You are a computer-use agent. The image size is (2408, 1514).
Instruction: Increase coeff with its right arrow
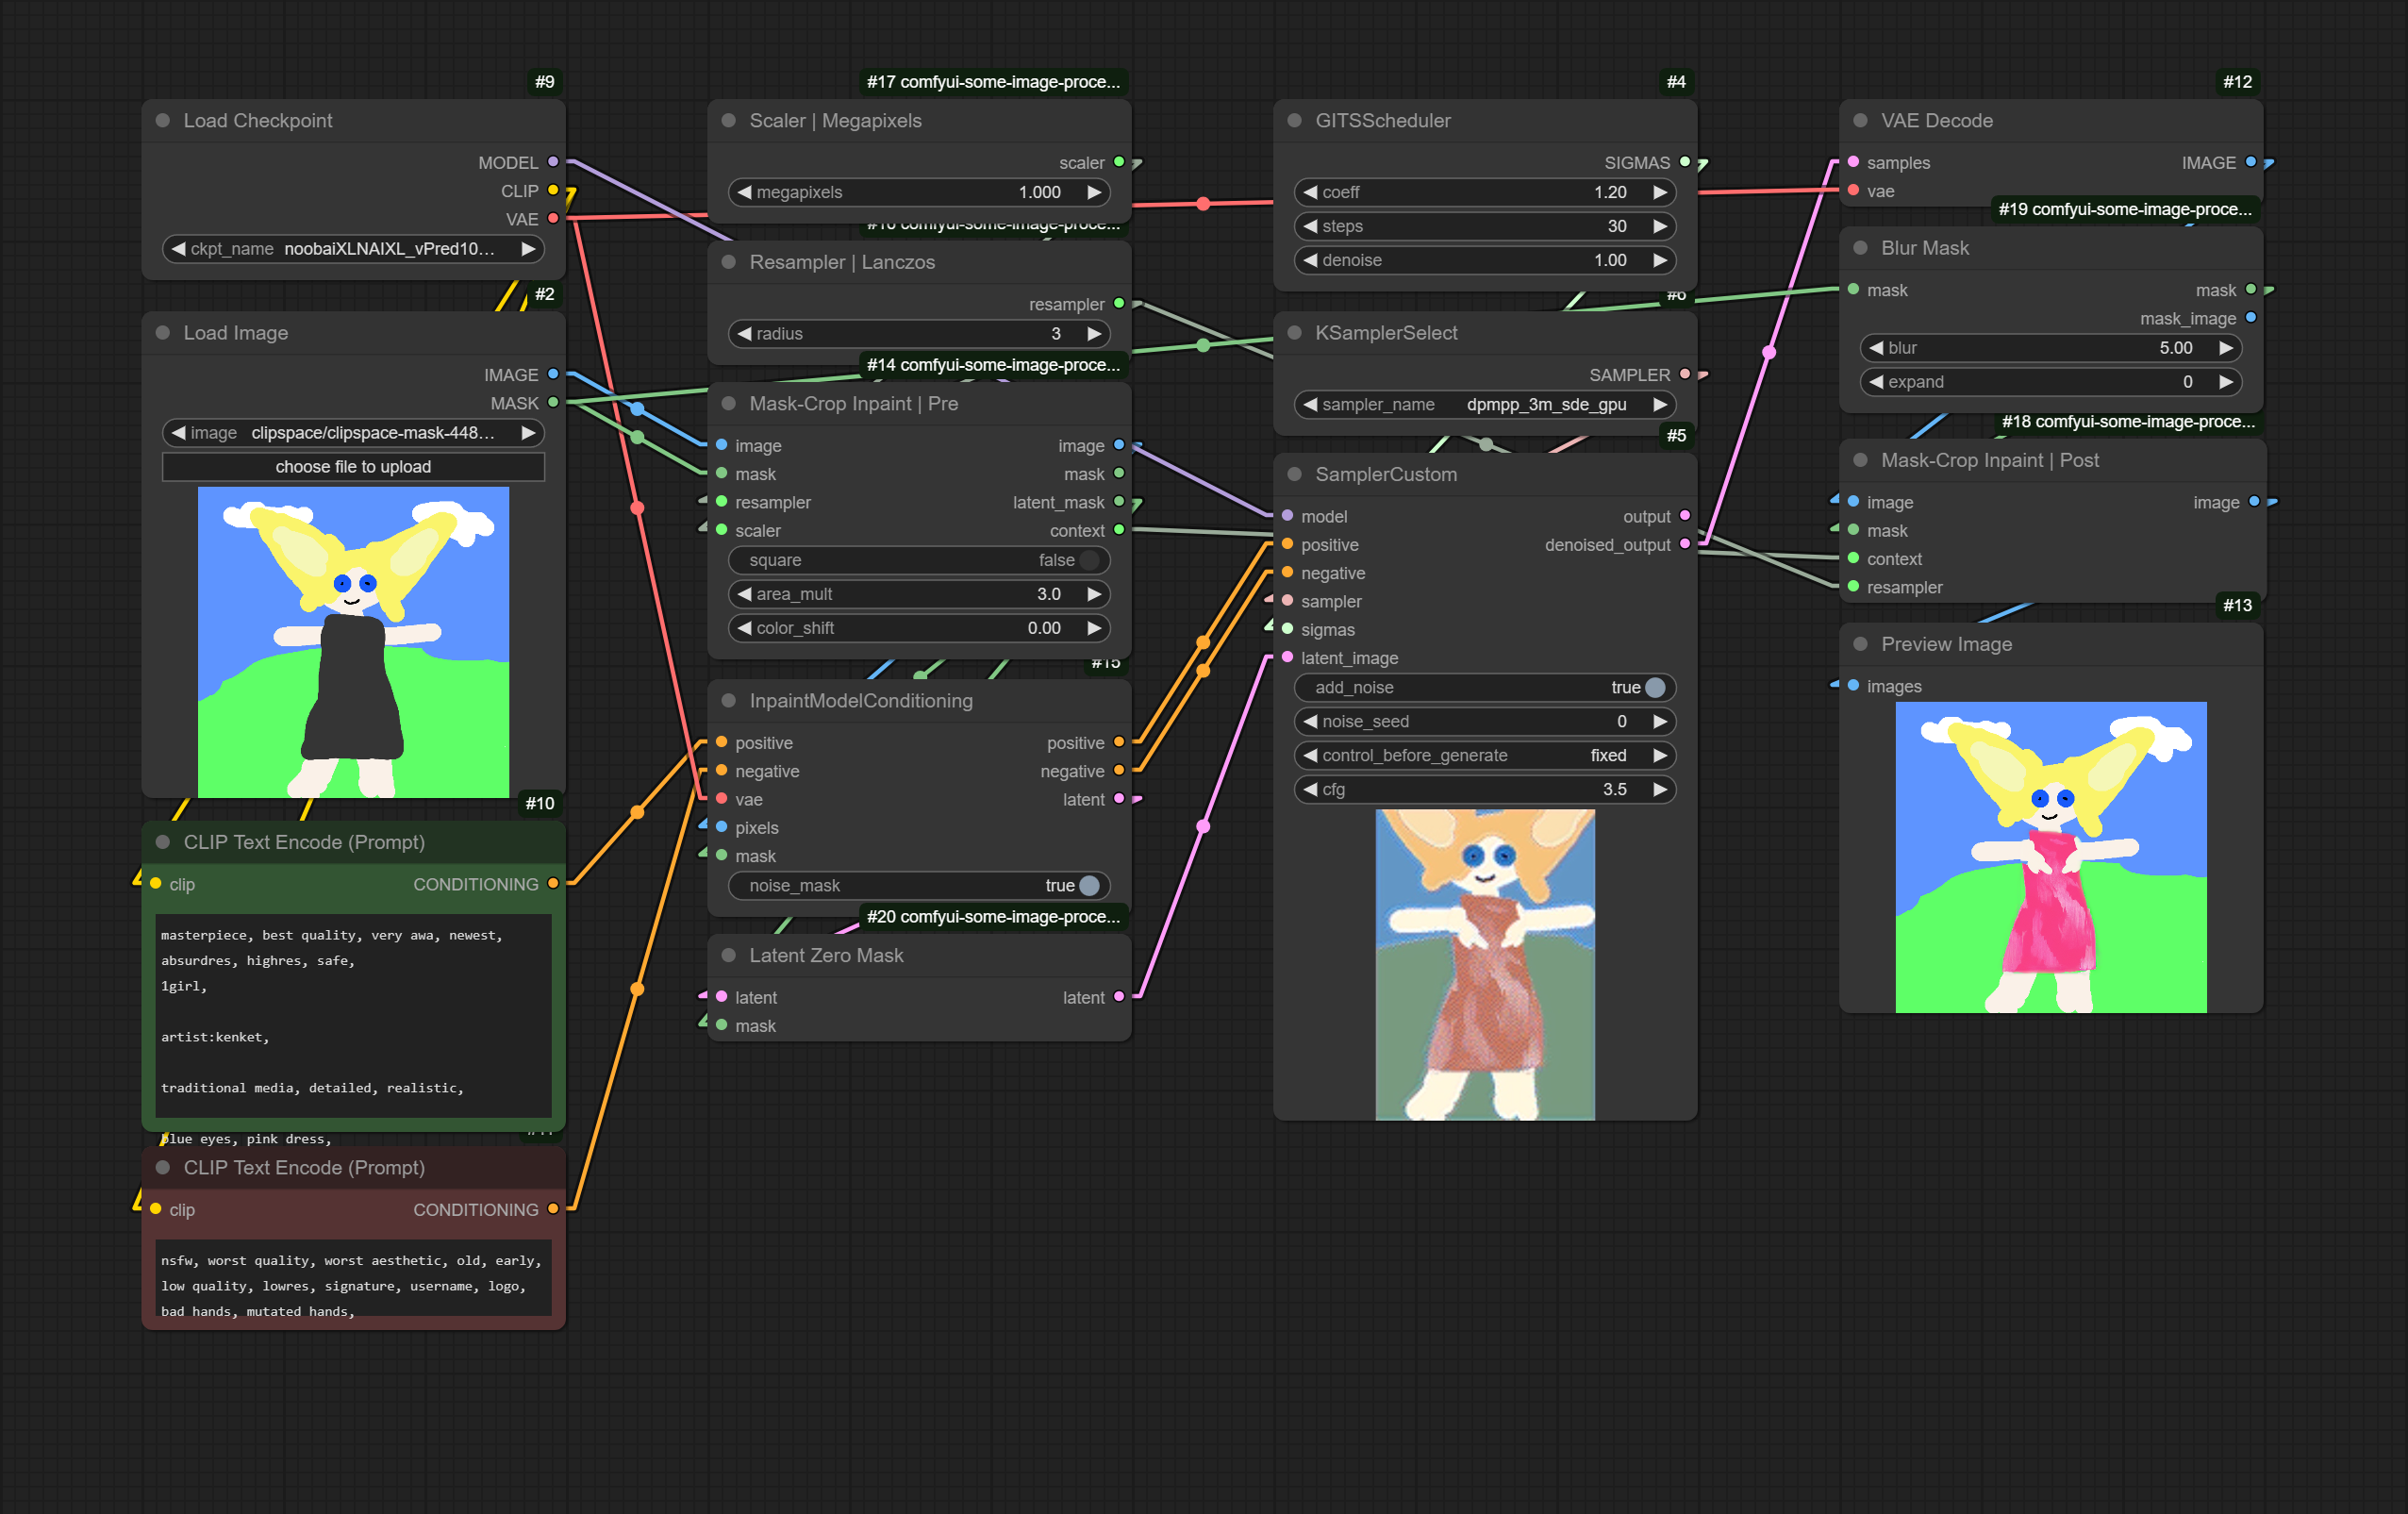click(1660, 192)
